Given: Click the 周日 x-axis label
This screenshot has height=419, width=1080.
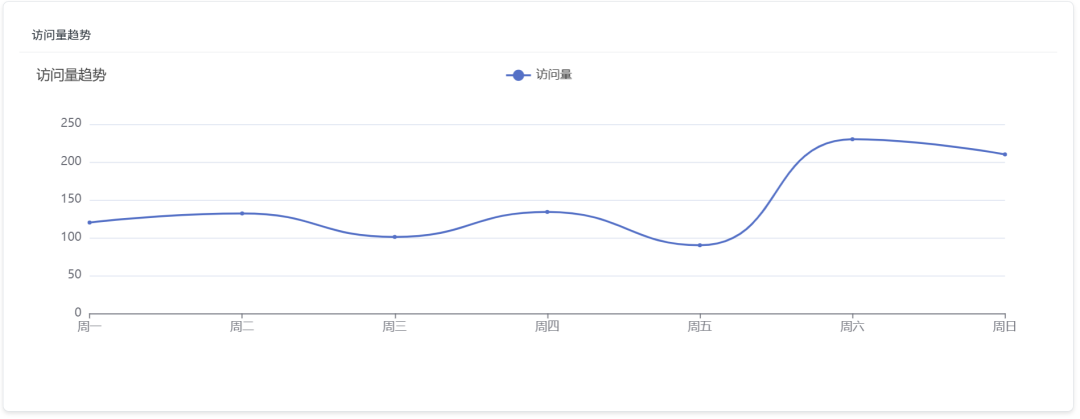Looking at the screenshot, I should [x=1004, y=326].
